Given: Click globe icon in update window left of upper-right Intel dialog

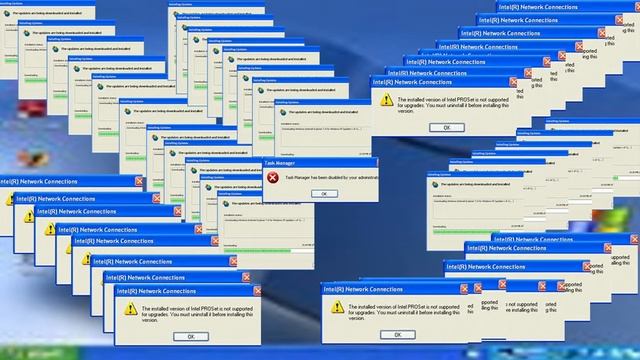Looking at the screenshot, I should pos(283,112).
